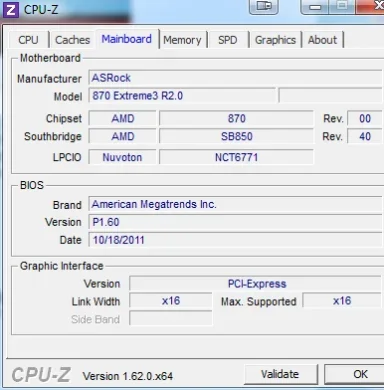Click the Southbridge label

(x=53, y=136)
